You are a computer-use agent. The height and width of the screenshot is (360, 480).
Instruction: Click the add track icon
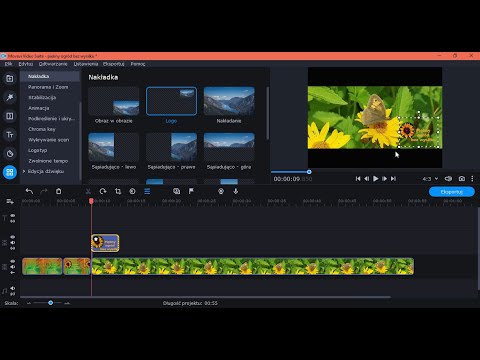pos(10,201)
